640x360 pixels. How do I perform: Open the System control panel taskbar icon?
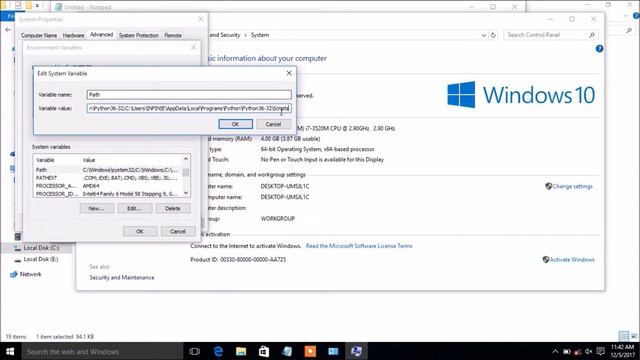[x=356, y=351]
